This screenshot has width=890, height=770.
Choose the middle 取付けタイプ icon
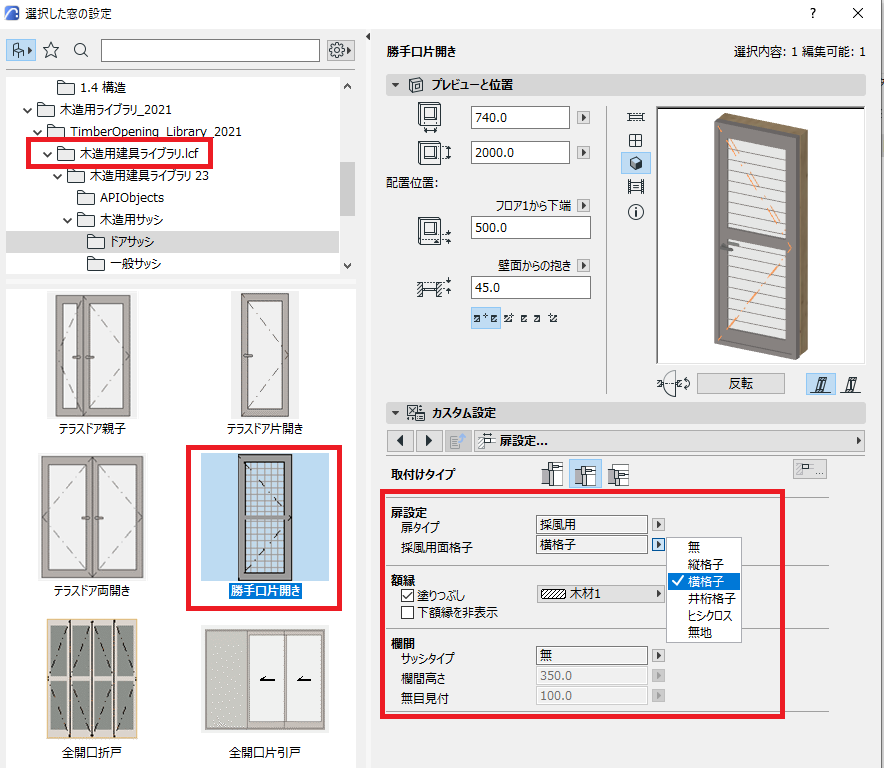pyautogui.click(x=585, y=474)
